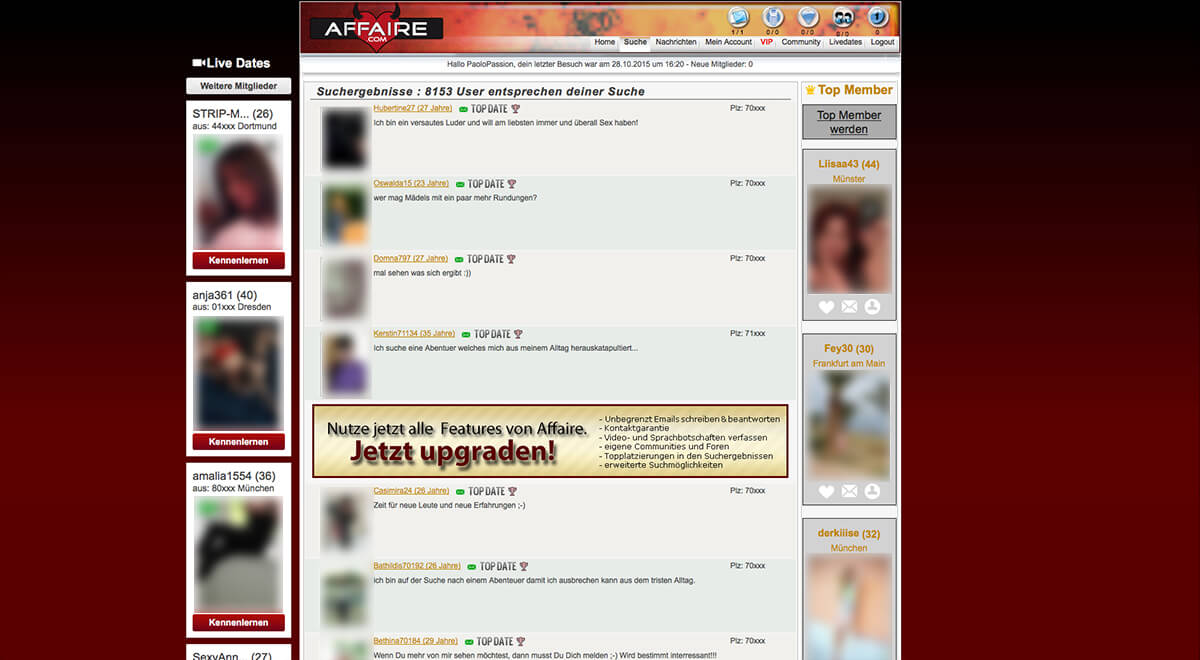Screen dimensions: 1200x660
Task: Click the heart icon under Liisaa43
Action: tap(826, 307)
